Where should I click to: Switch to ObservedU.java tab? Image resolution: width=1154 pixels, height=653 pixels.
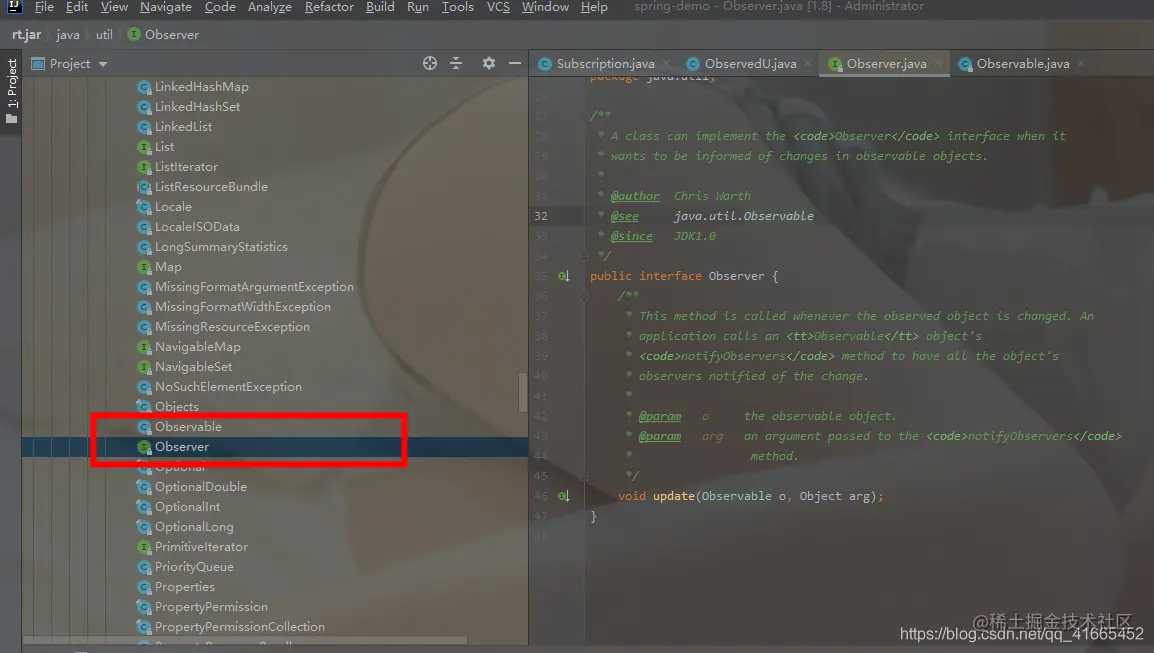(x=750, y=64)
